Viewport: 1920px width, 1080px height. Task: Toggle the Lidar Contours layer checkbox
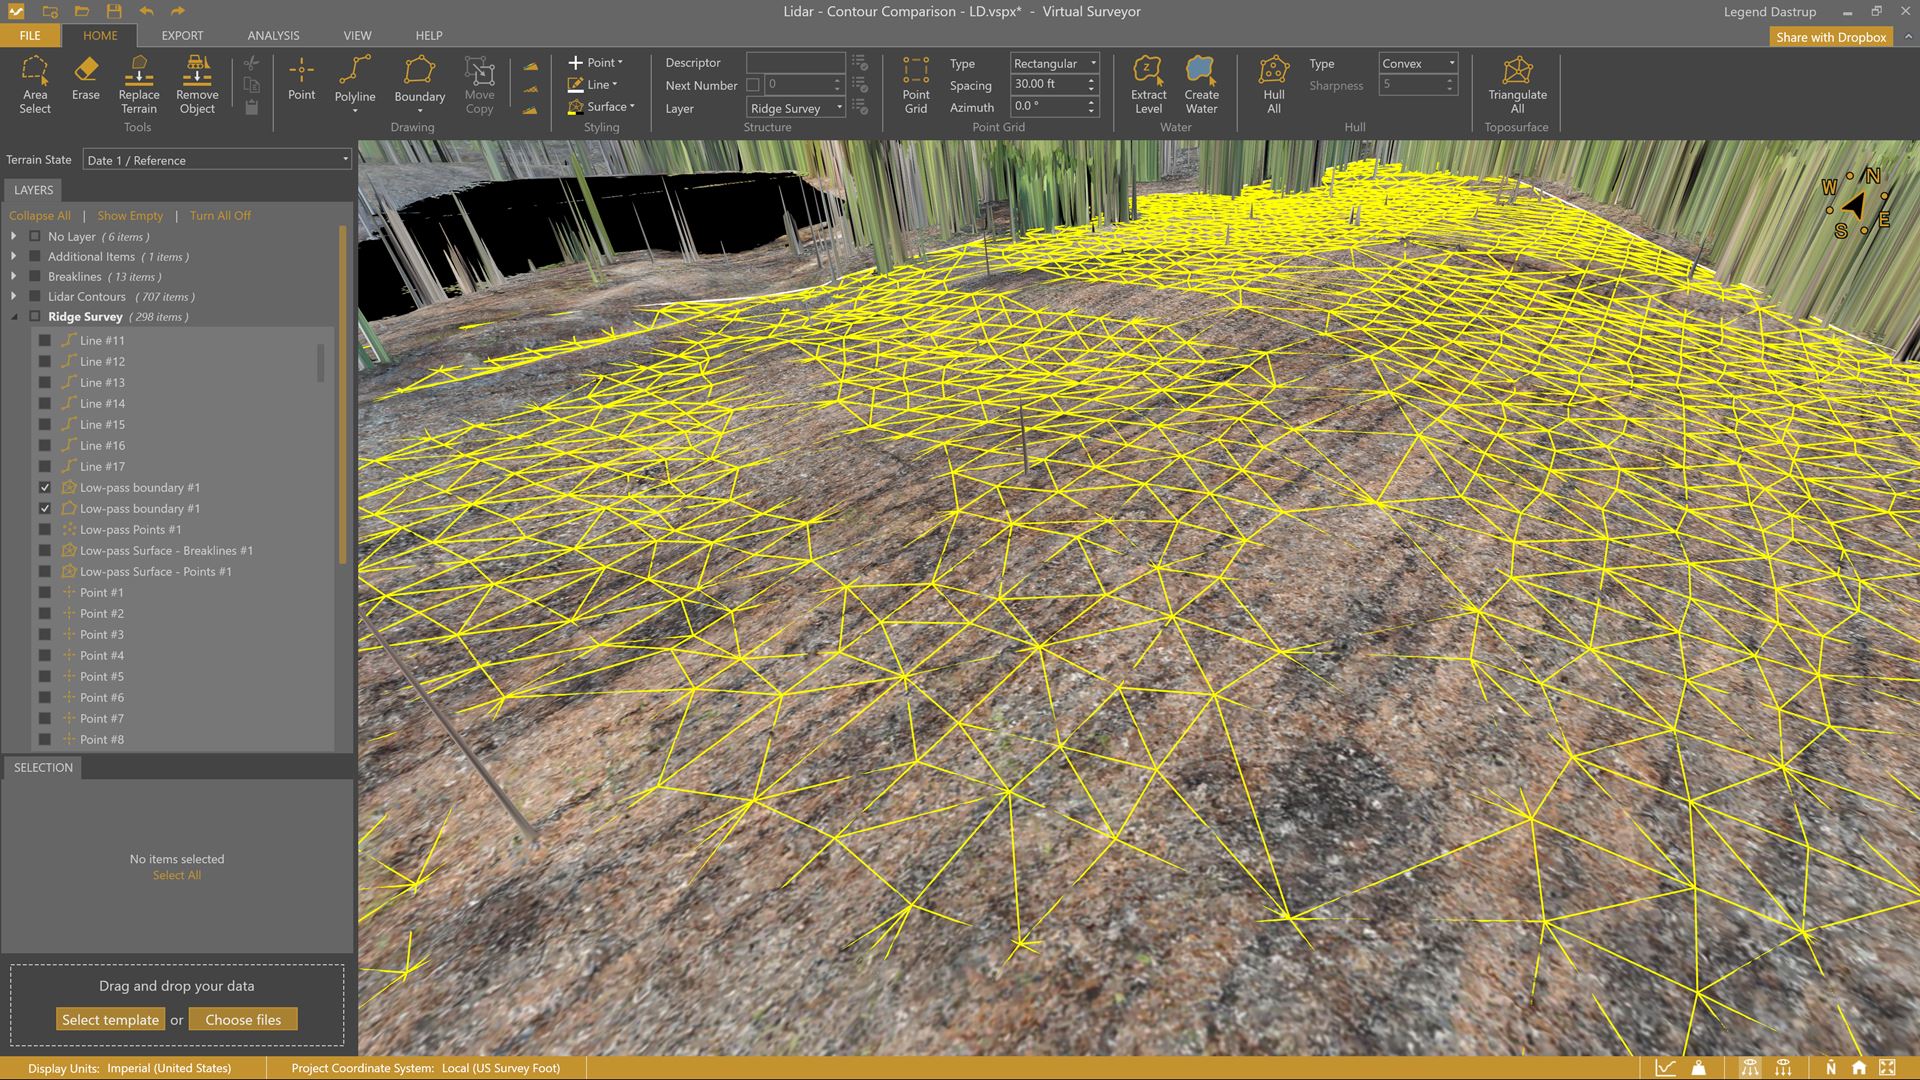(35, 297)
